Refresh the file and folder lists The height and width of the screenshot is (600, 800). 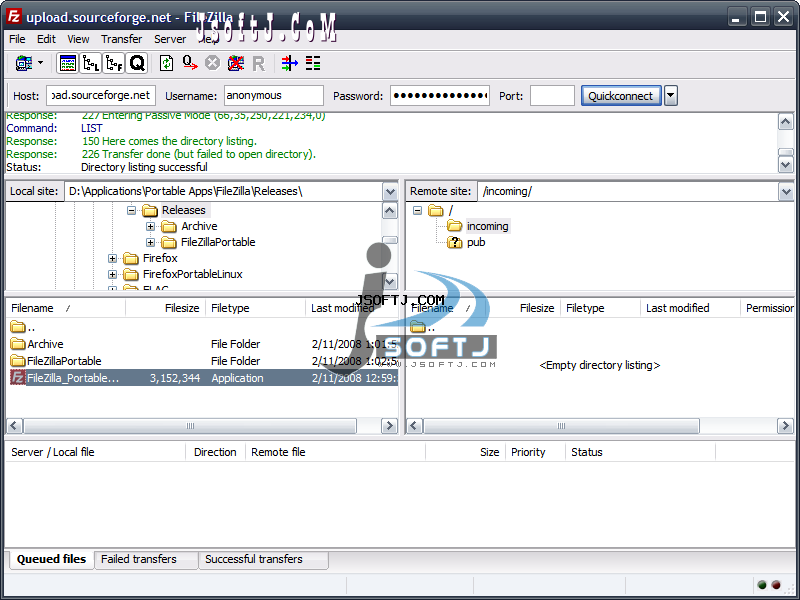166,63
